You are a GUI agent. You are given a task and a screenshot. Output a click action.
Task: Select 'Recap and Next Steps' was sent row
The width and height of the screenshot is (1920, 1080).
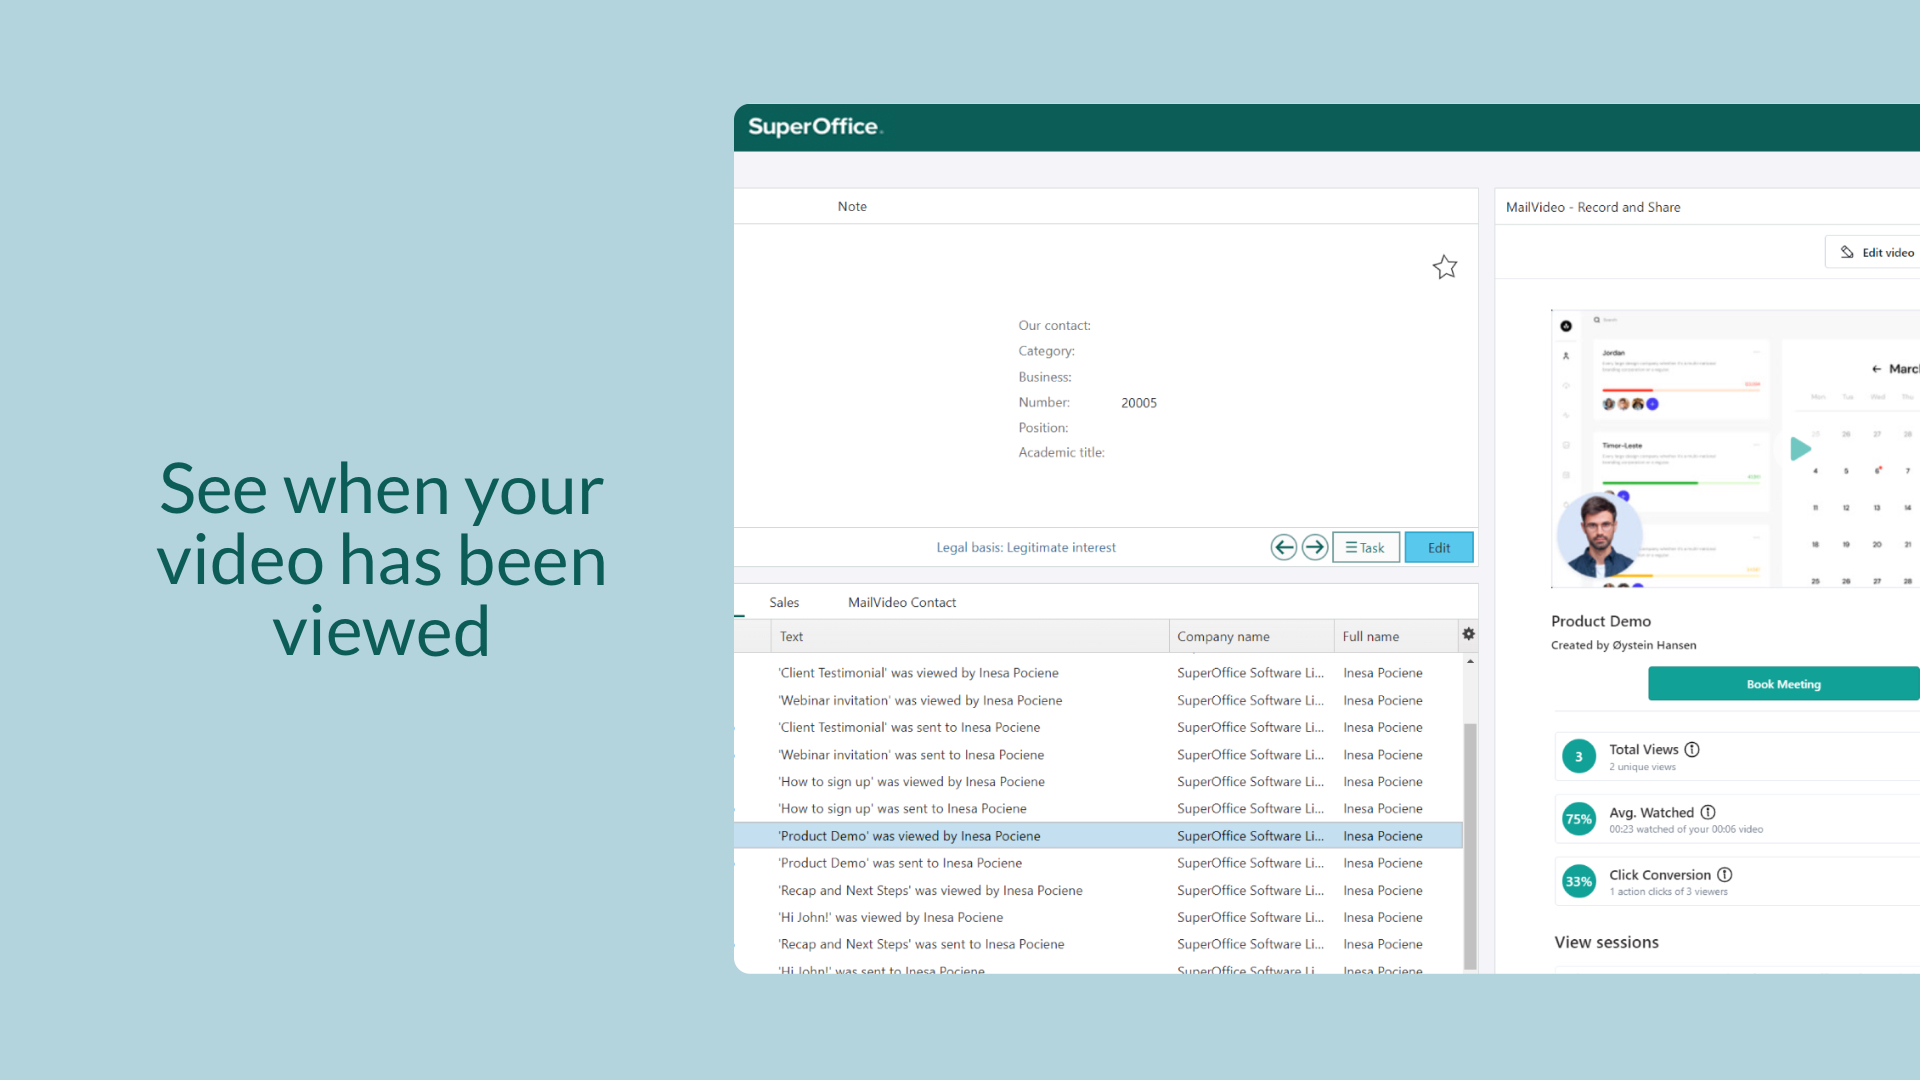point(1098,944)
